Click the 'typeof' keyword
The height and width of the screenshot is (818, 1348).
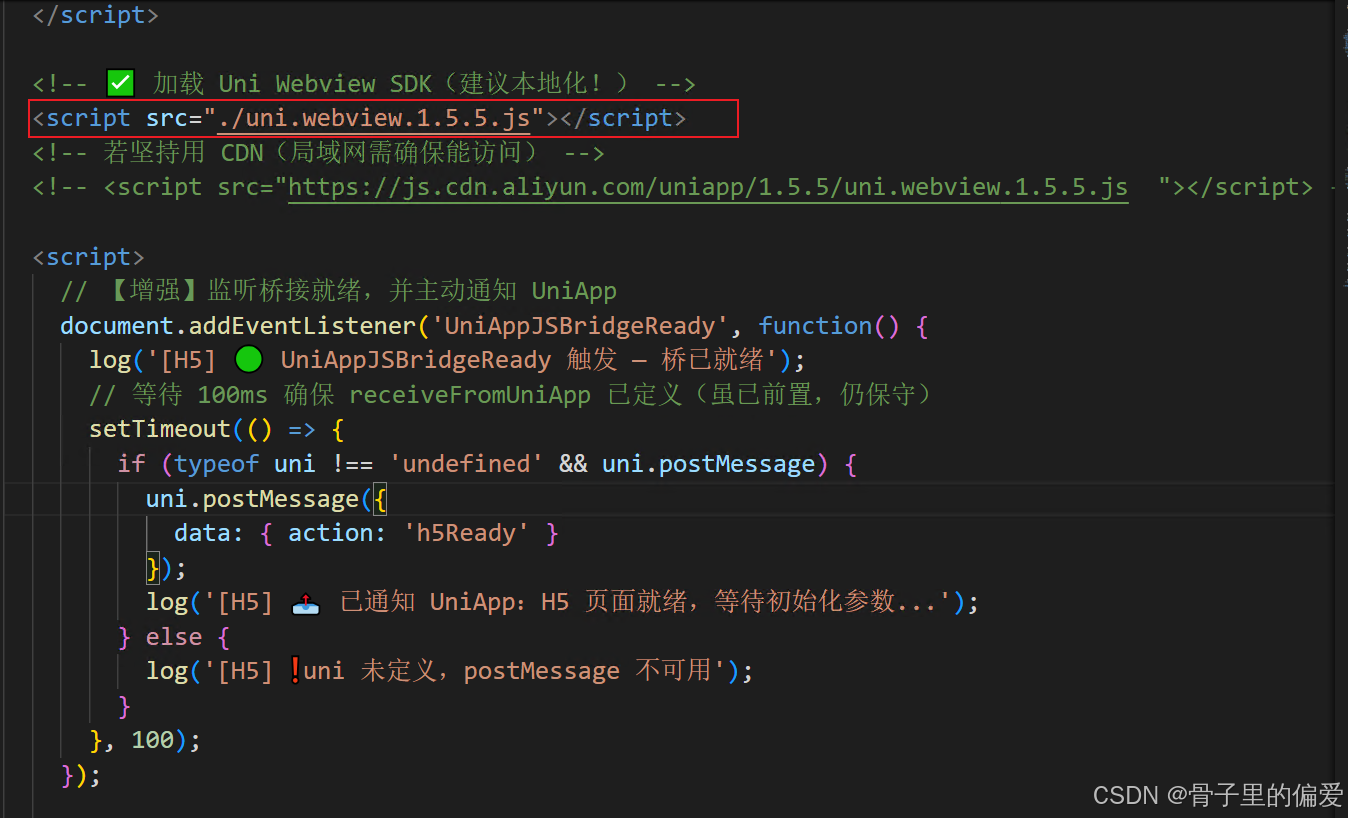[x=216, y=464]
